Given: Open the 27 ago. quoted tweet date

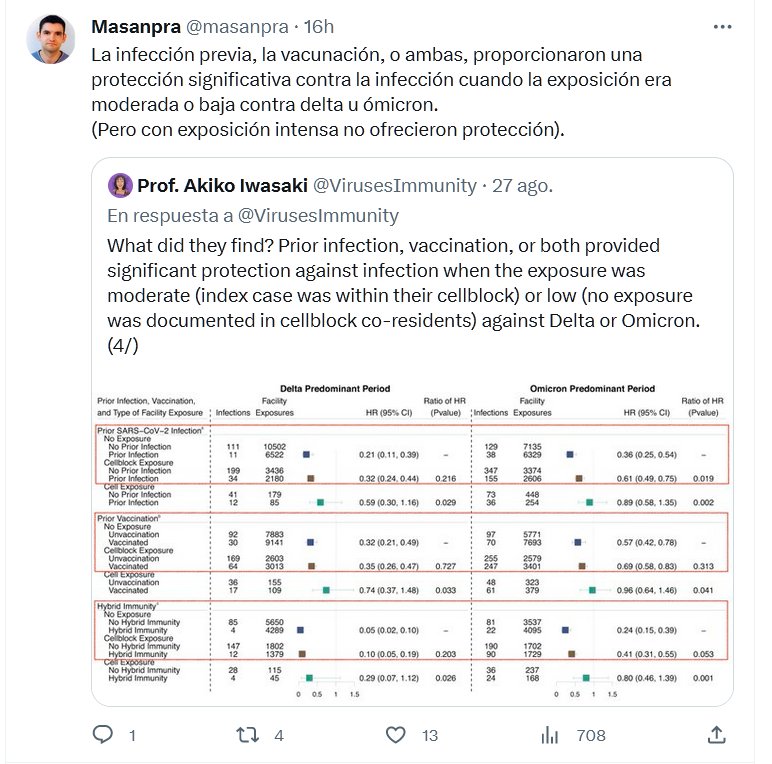Looking at the screenshot, I should (x=521, y=185).
